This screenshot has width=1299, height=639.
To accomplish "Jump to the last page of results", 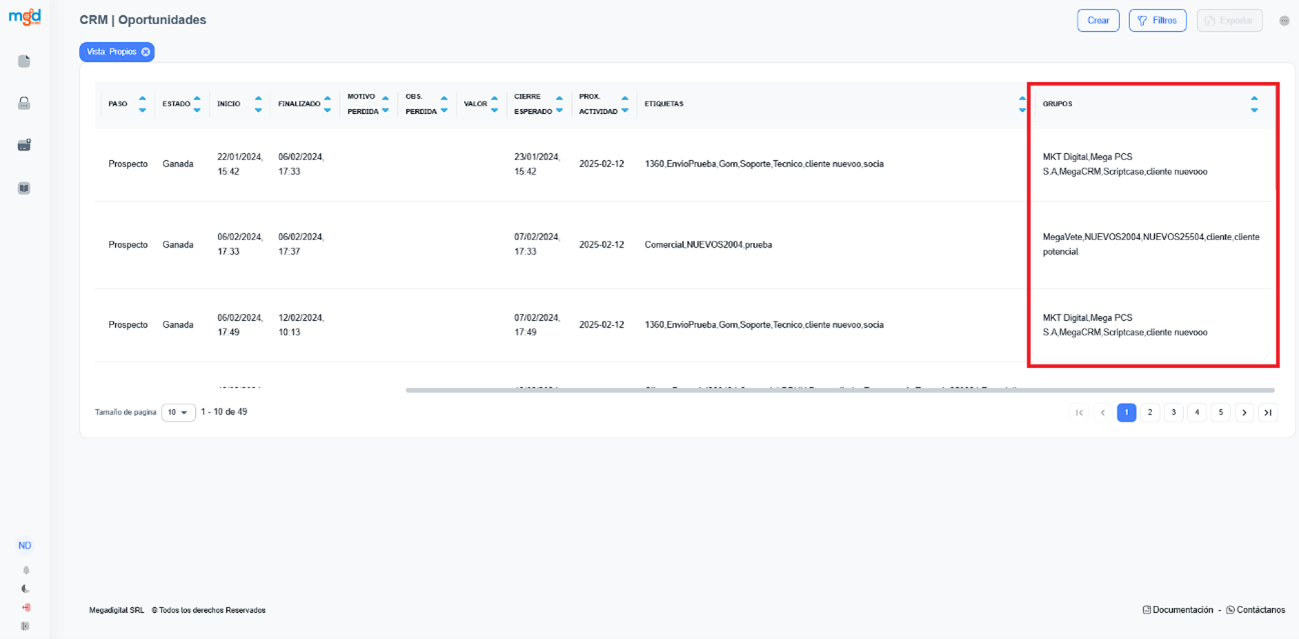I will point(1267,412).
